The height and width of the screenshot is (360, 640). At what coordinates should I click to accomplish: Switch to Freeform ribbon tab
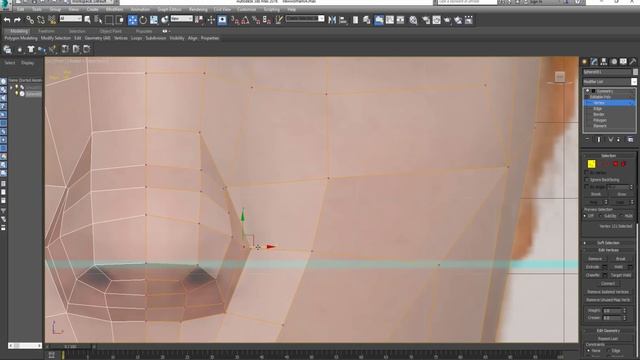tap(46, 31)
